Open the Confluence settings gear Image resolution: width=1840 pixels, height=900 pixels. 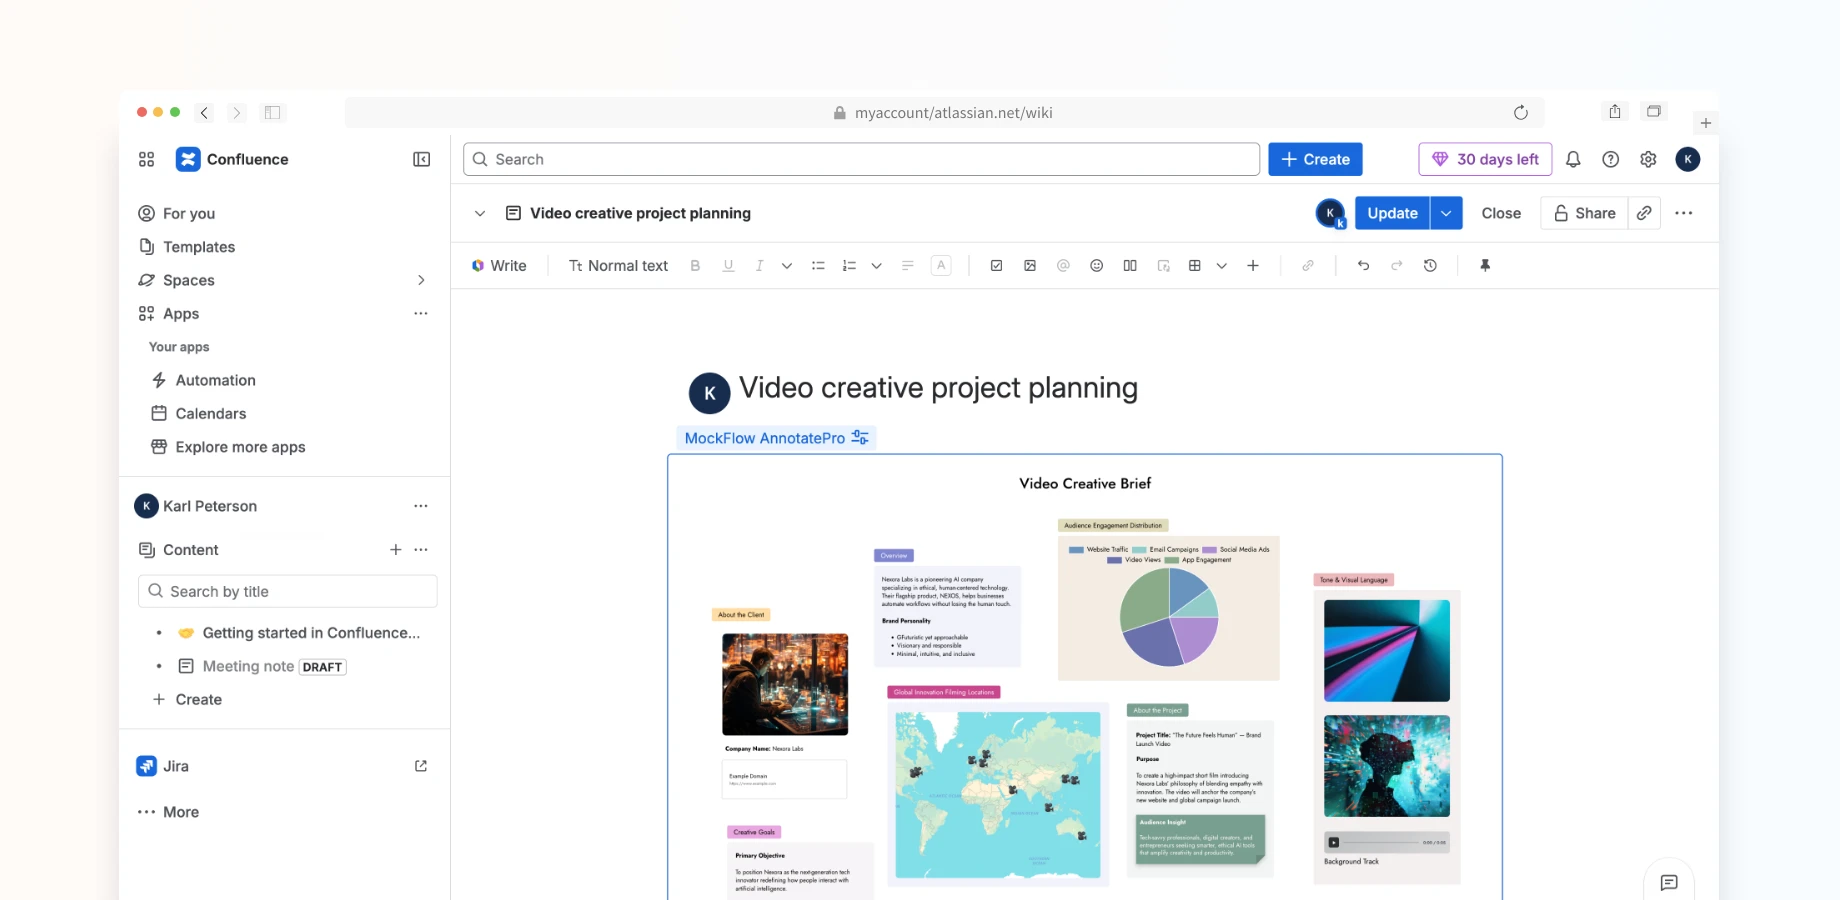tap(1648, 159)
